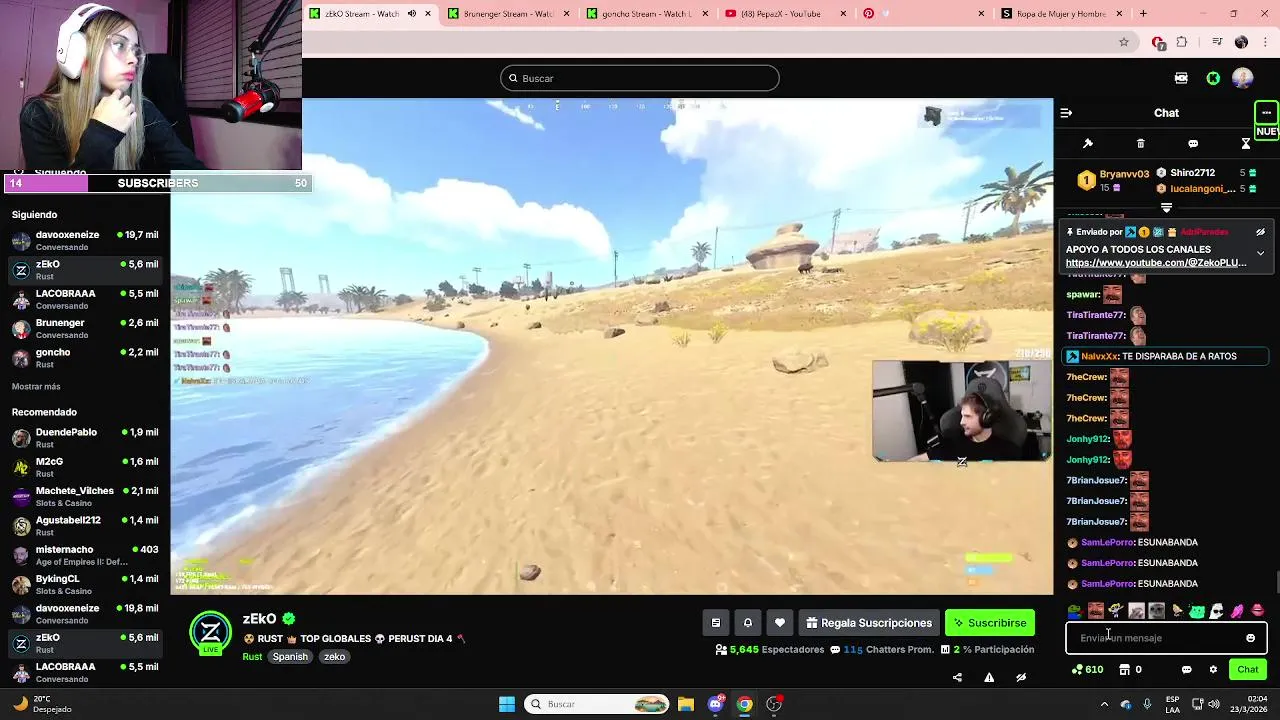Screen dimensions: 1280x720
Task: Open File Explorer from taskbar
Action: (x=686, y=704)
